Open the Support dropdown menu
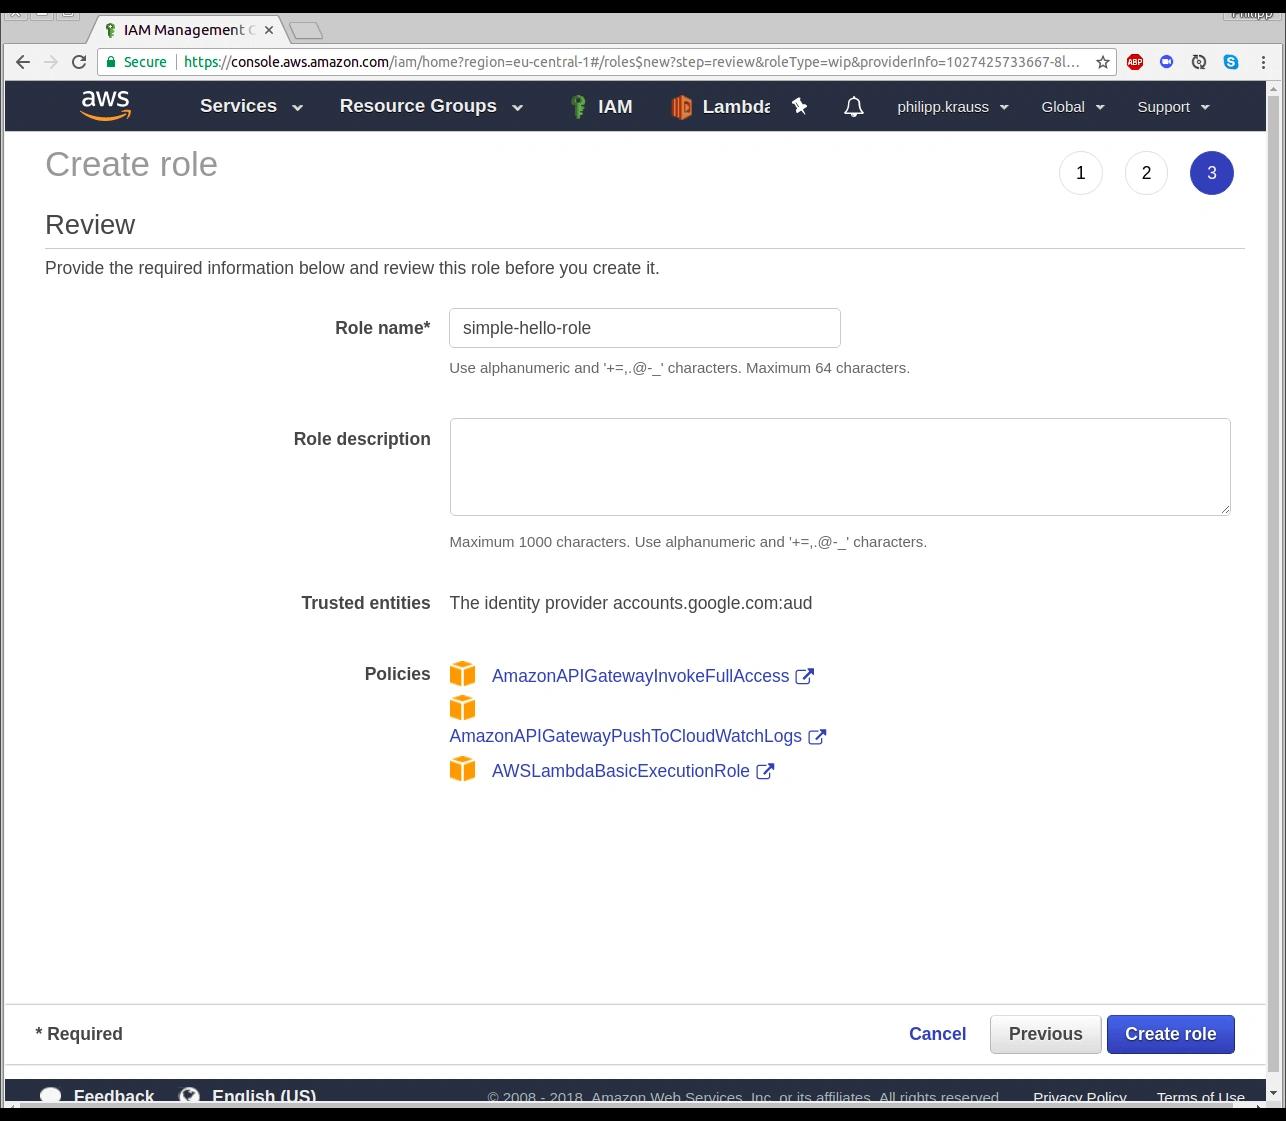The height and width of the screenshot is (1121, 1286). pyautogui.click(x=1173, y=107)
